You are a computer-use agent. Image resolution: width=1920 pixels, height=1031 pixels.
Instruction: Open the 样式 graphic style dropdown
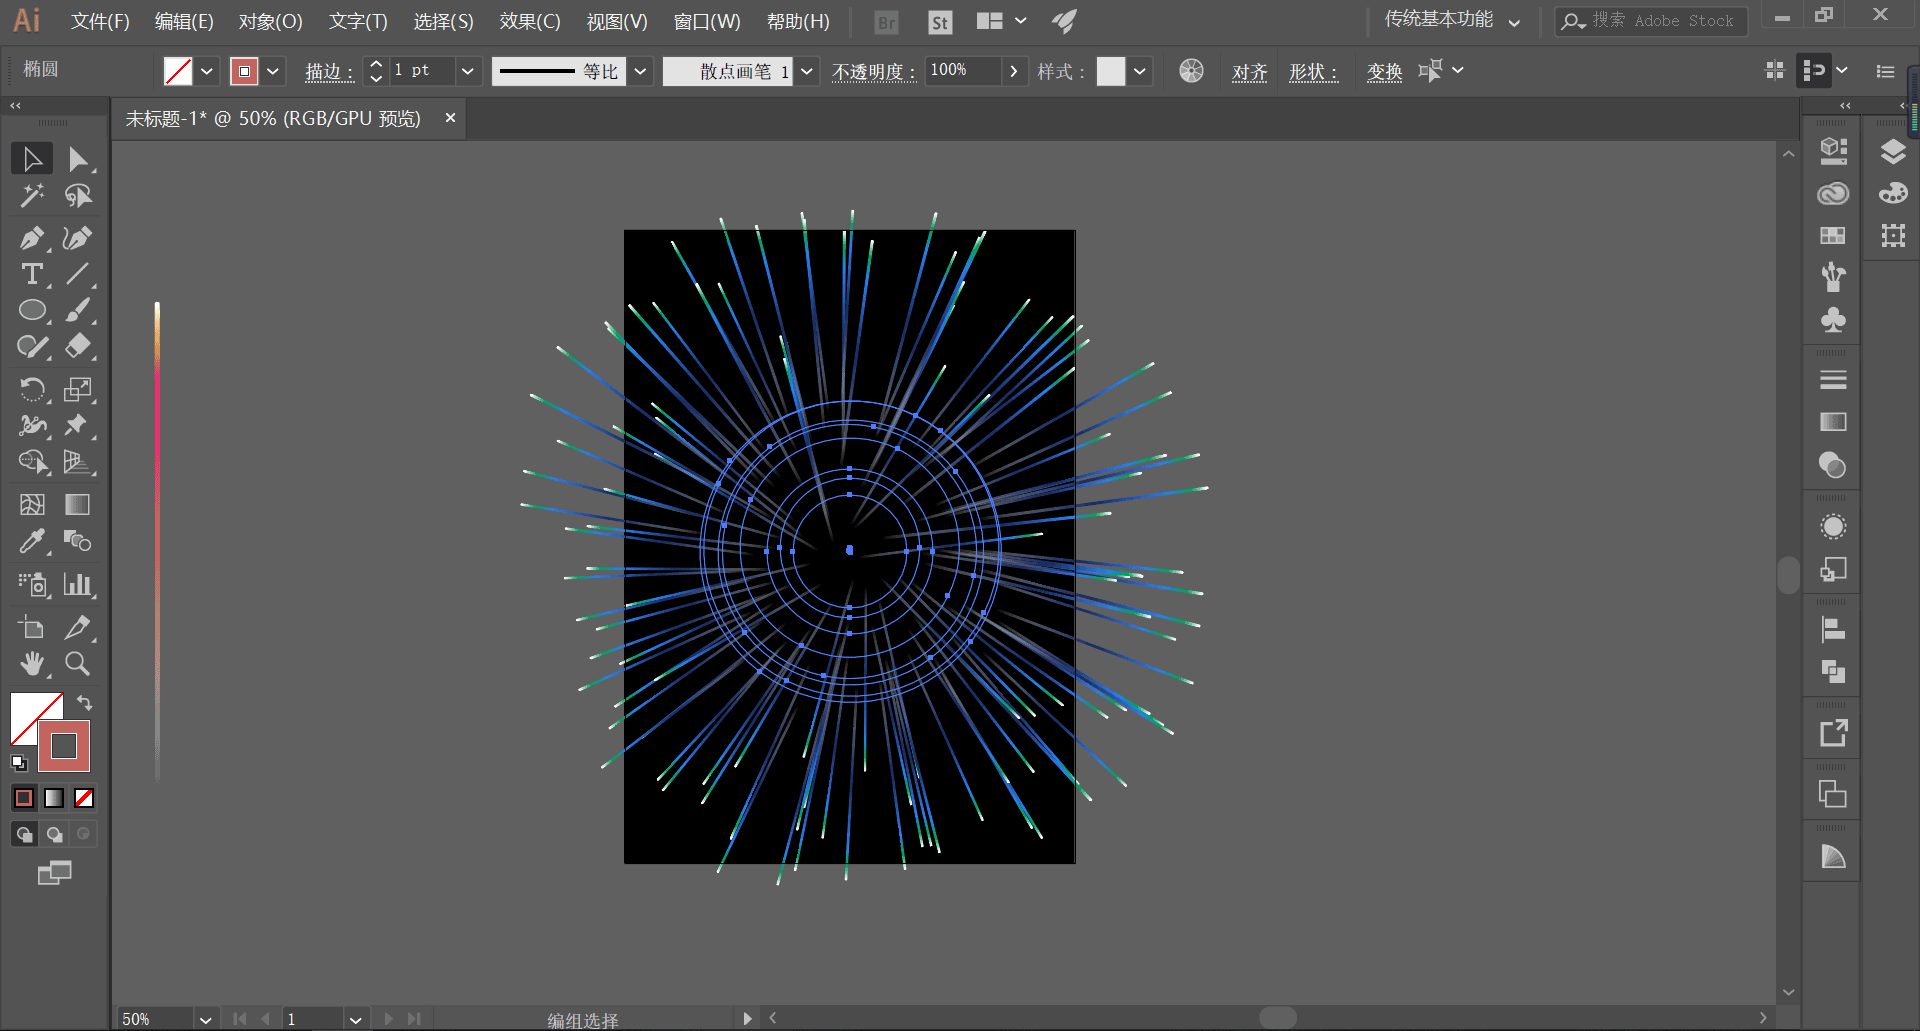point(1139,72)
